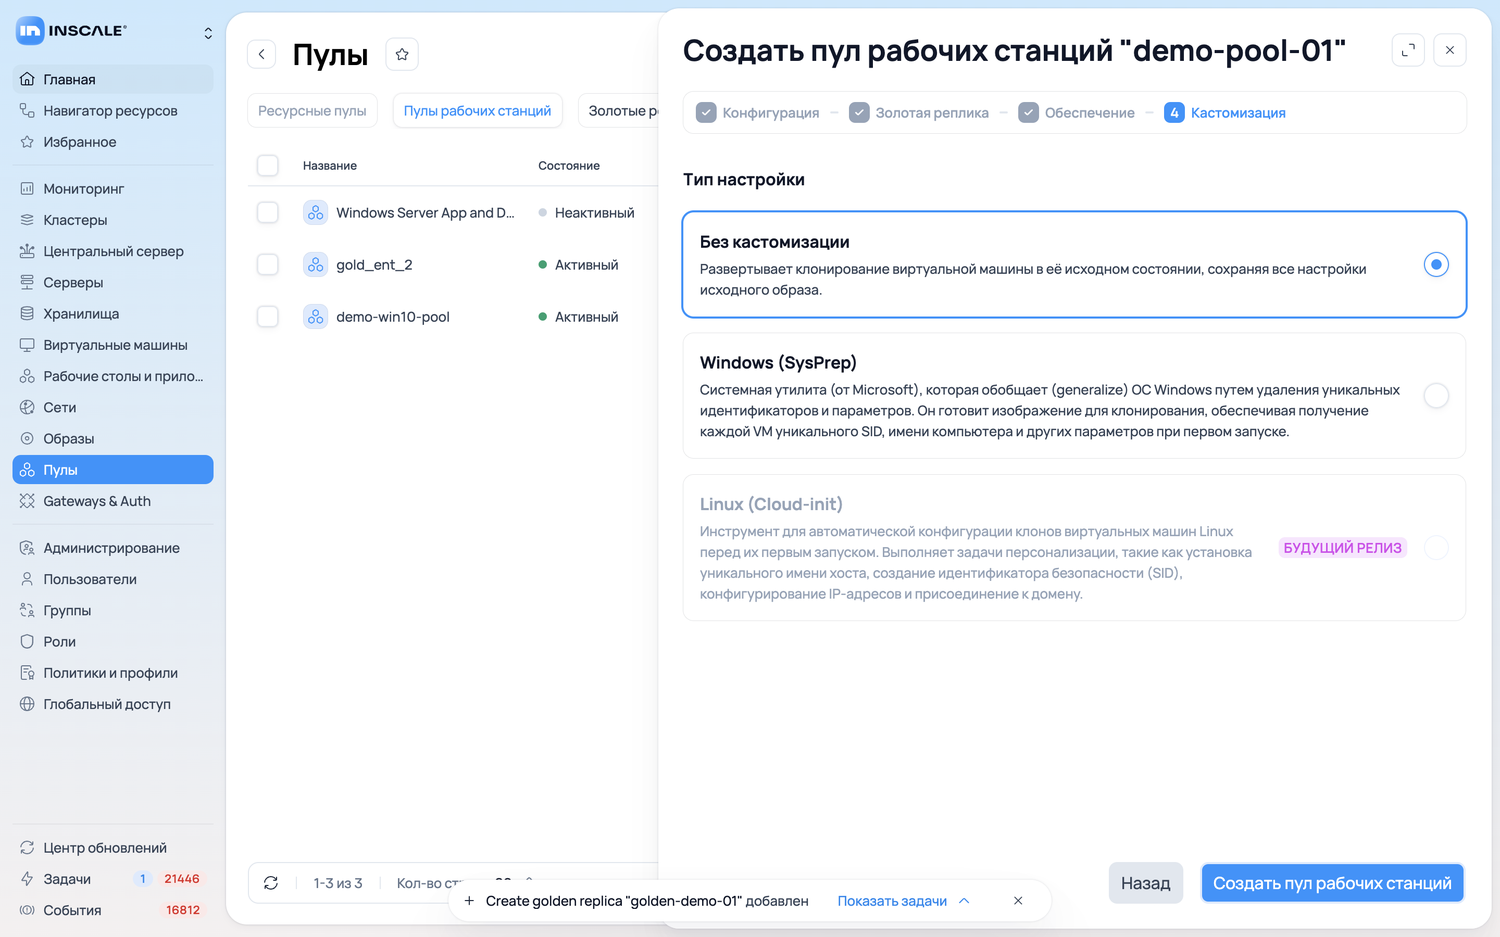Click the Виртуальные машины monitor icon
Image resolution: width=1500 pixels, height=937 pixels.
point(27,345)
